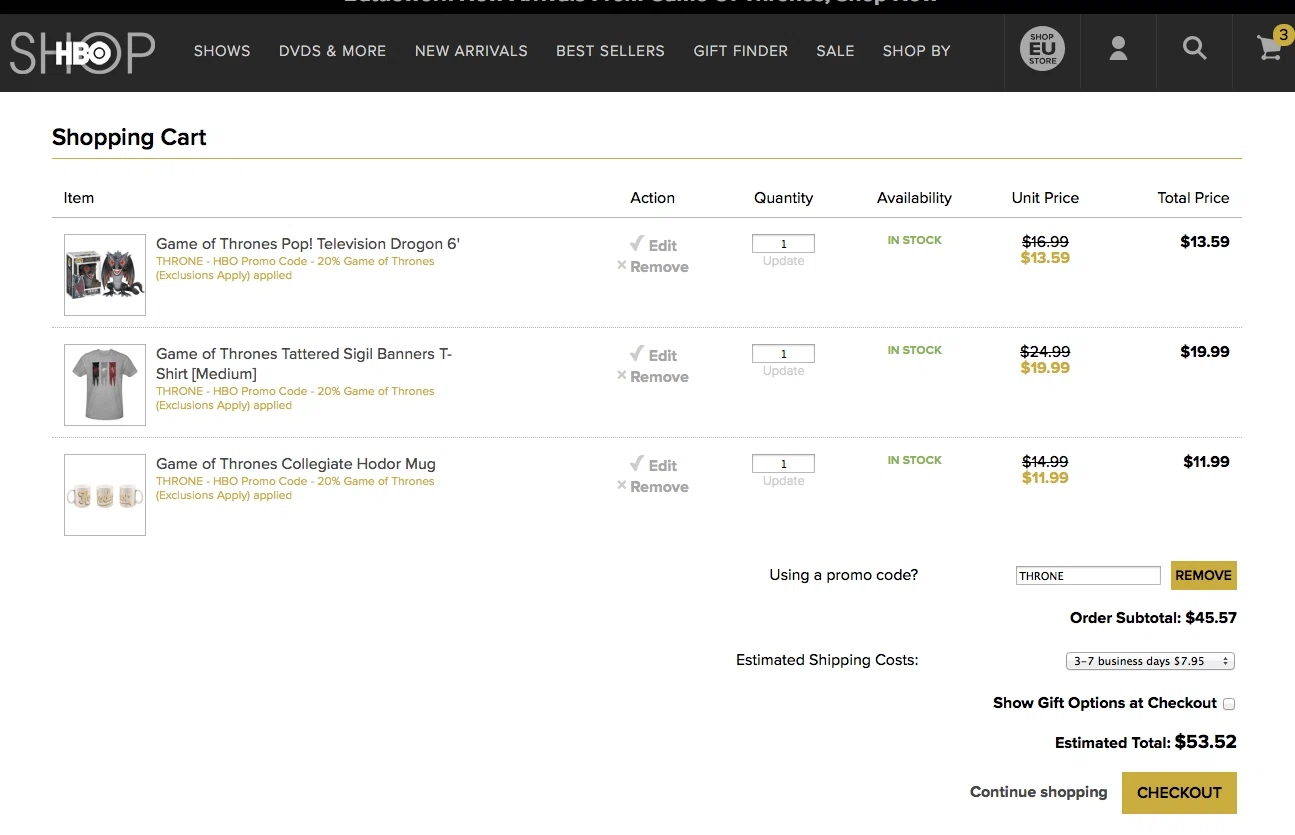Click the Order Subtotal $45.57 text
This screenshot has height=835, width=1295.
[1153, 618]
